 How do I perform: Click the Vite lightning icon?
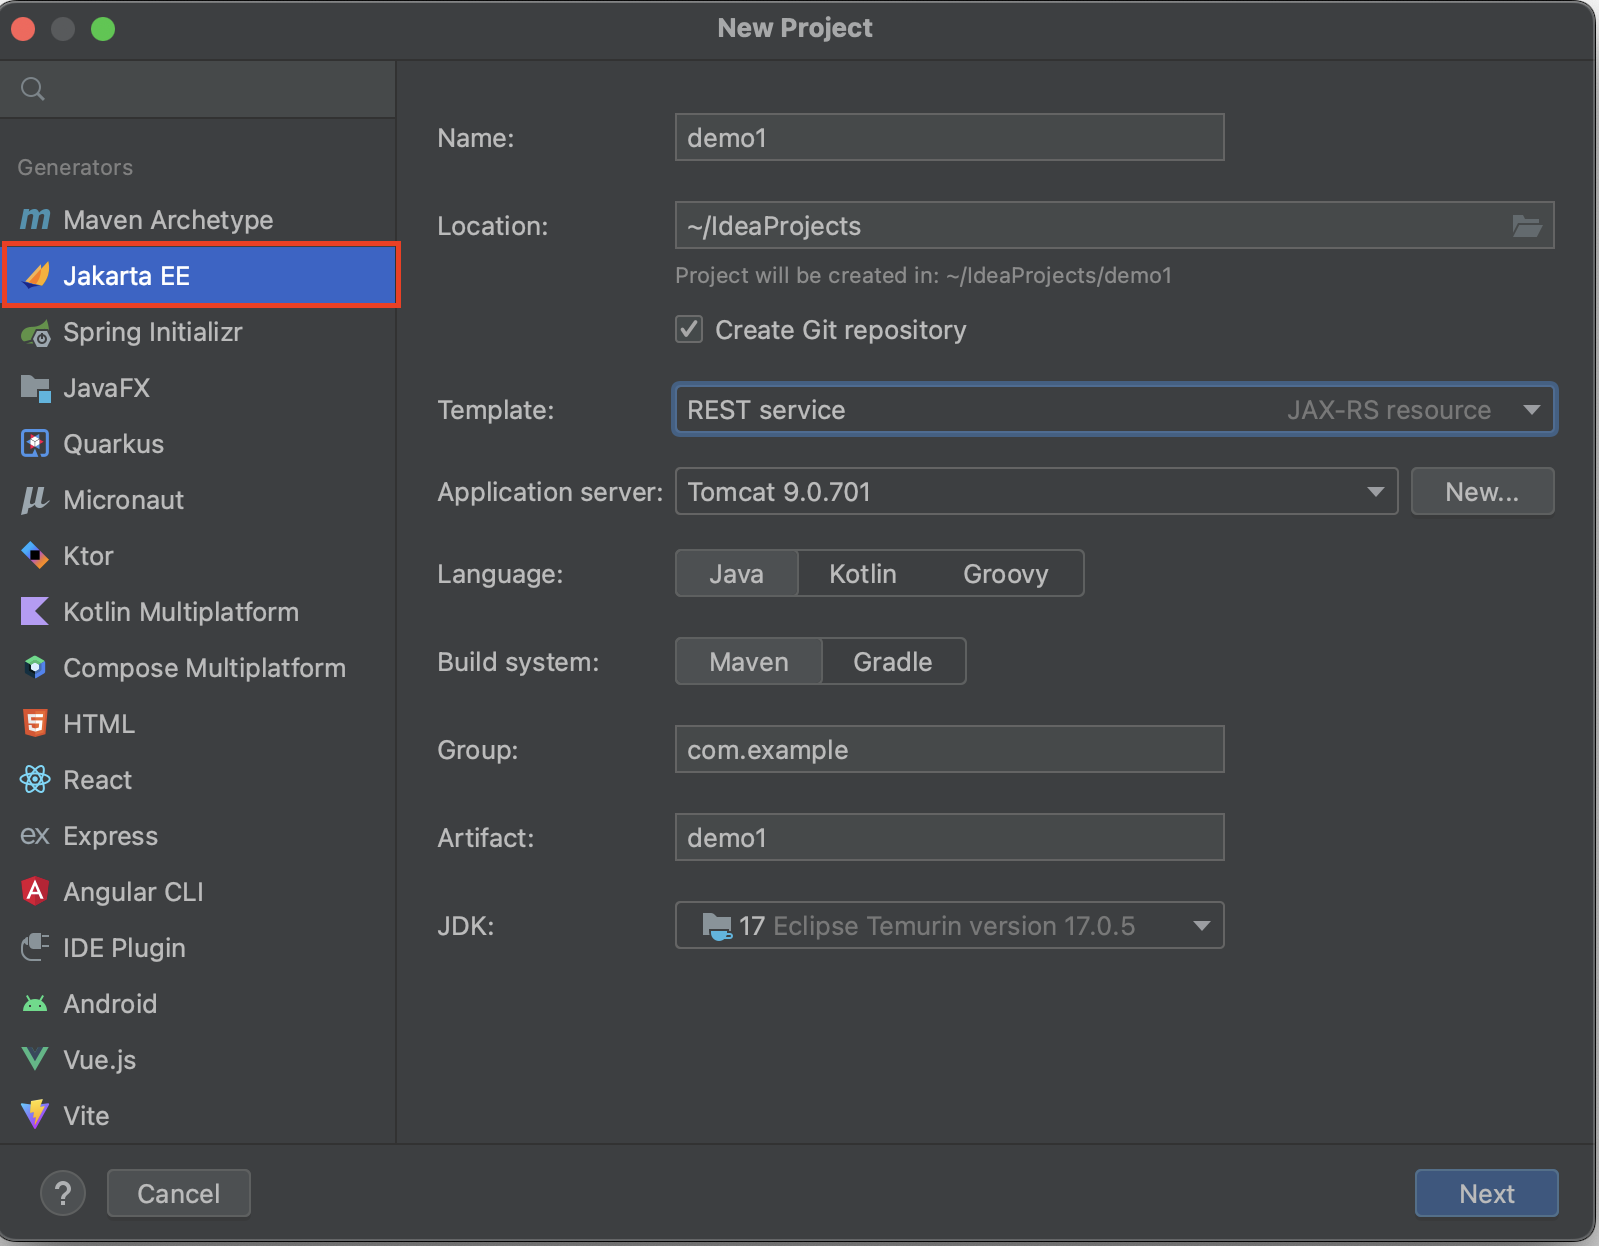point(35,1114)
